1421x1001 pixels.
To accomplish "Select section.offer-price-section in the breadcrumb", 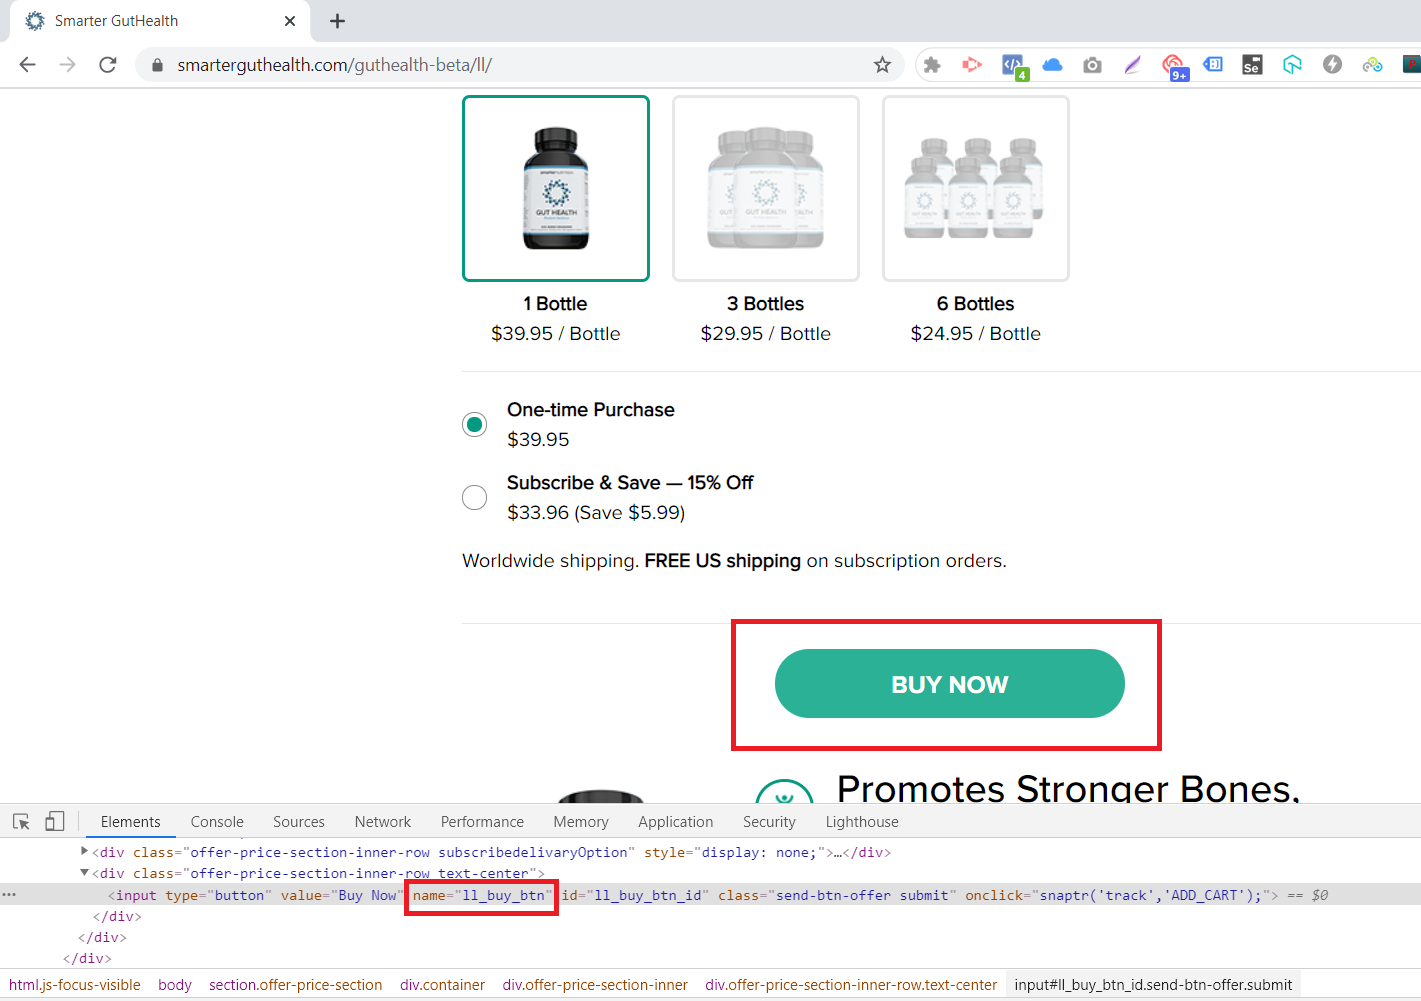I will pyautogui.click(x=295, y=985).
